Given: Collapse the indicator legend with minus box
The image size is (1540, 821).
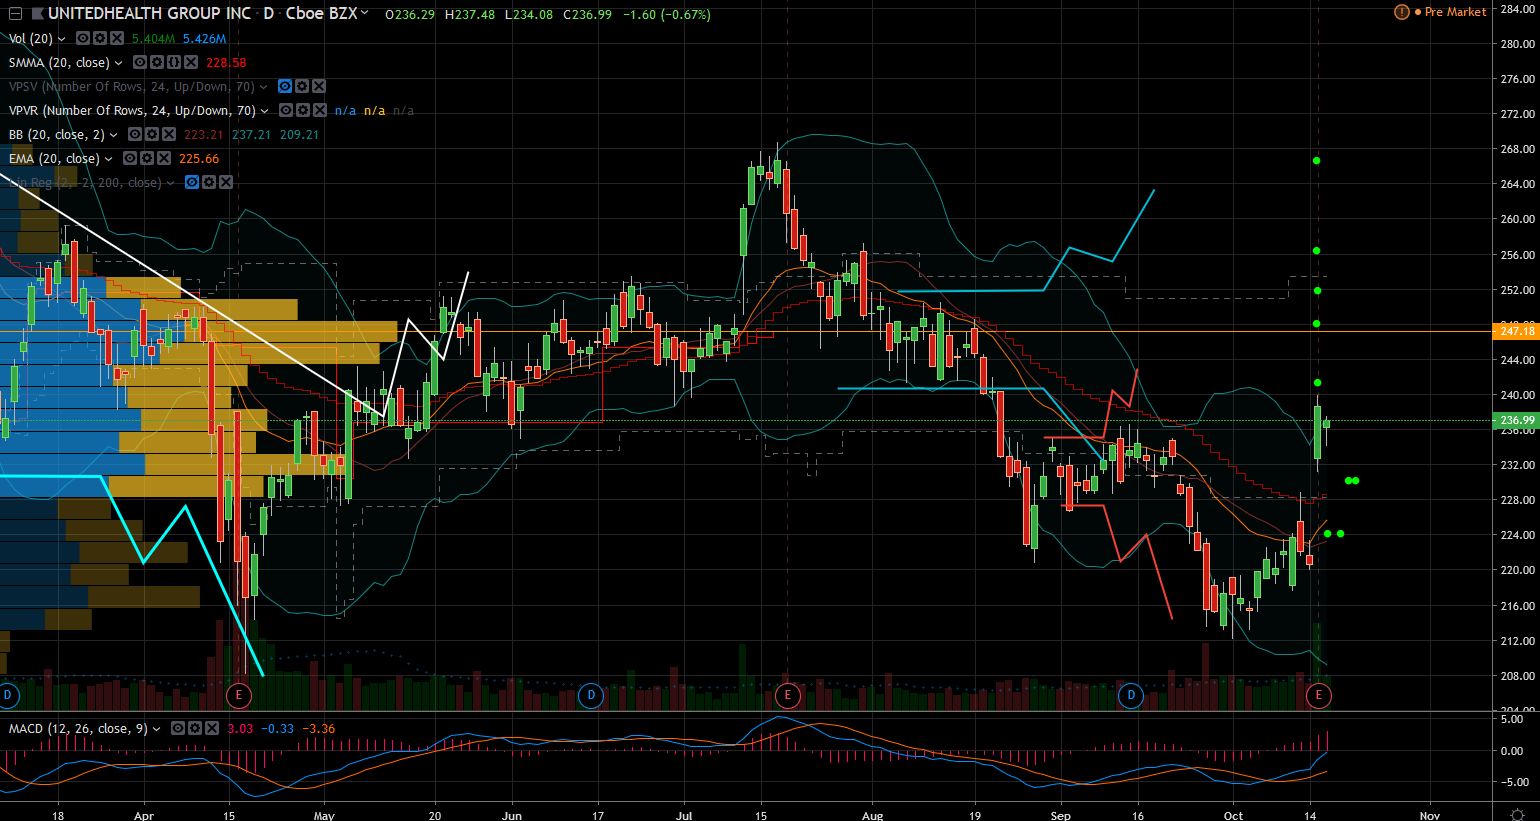Looking at the screenshot, I should coord(15,14).
